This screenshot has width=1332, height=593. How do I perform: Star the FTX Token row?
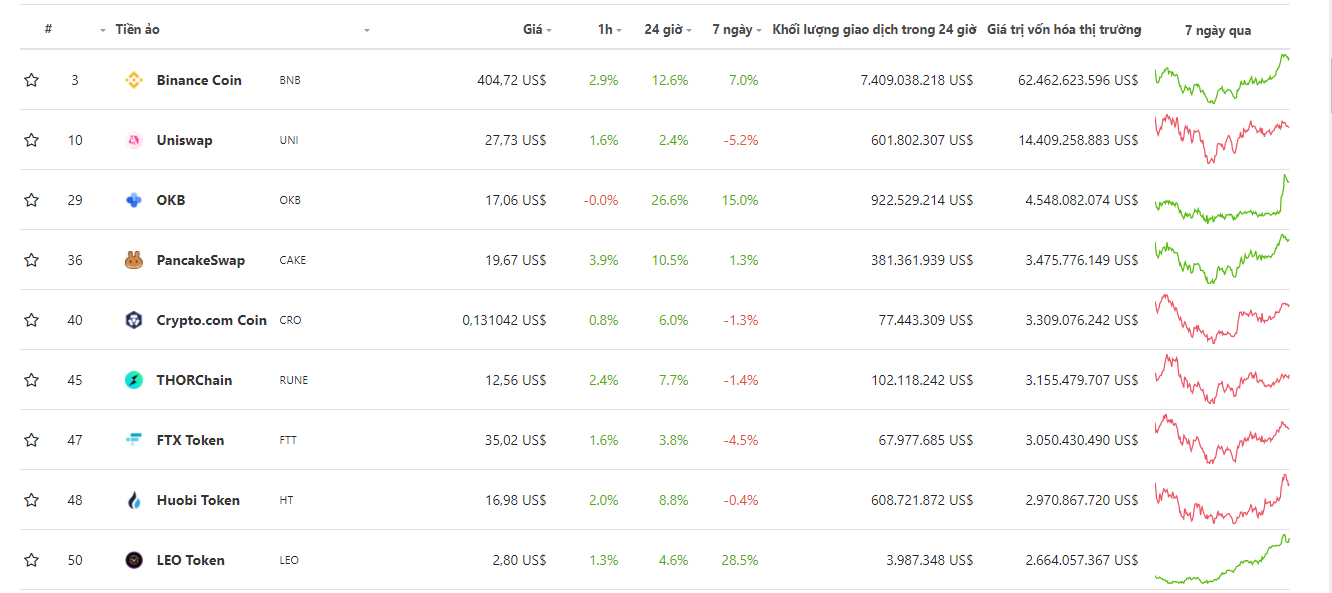pos(31,440)
